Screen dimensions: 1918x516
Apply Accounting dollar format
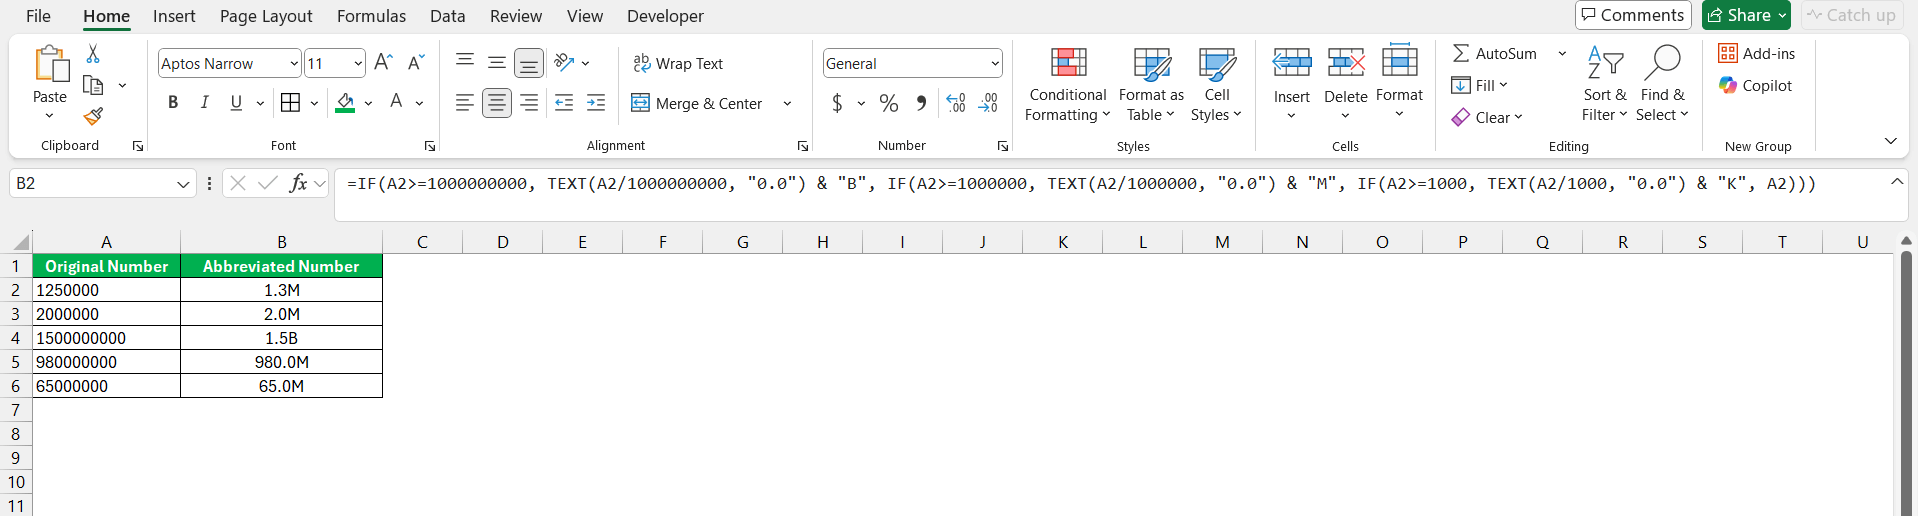[837, 103]
